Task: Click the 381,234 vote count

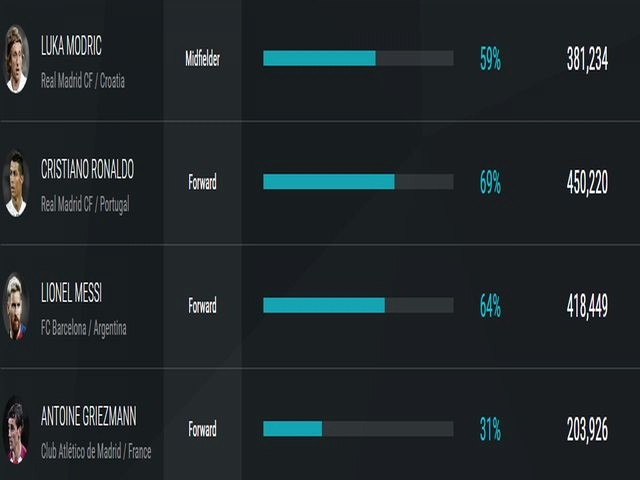Action: pyautogui.click(x=587, y=59)
